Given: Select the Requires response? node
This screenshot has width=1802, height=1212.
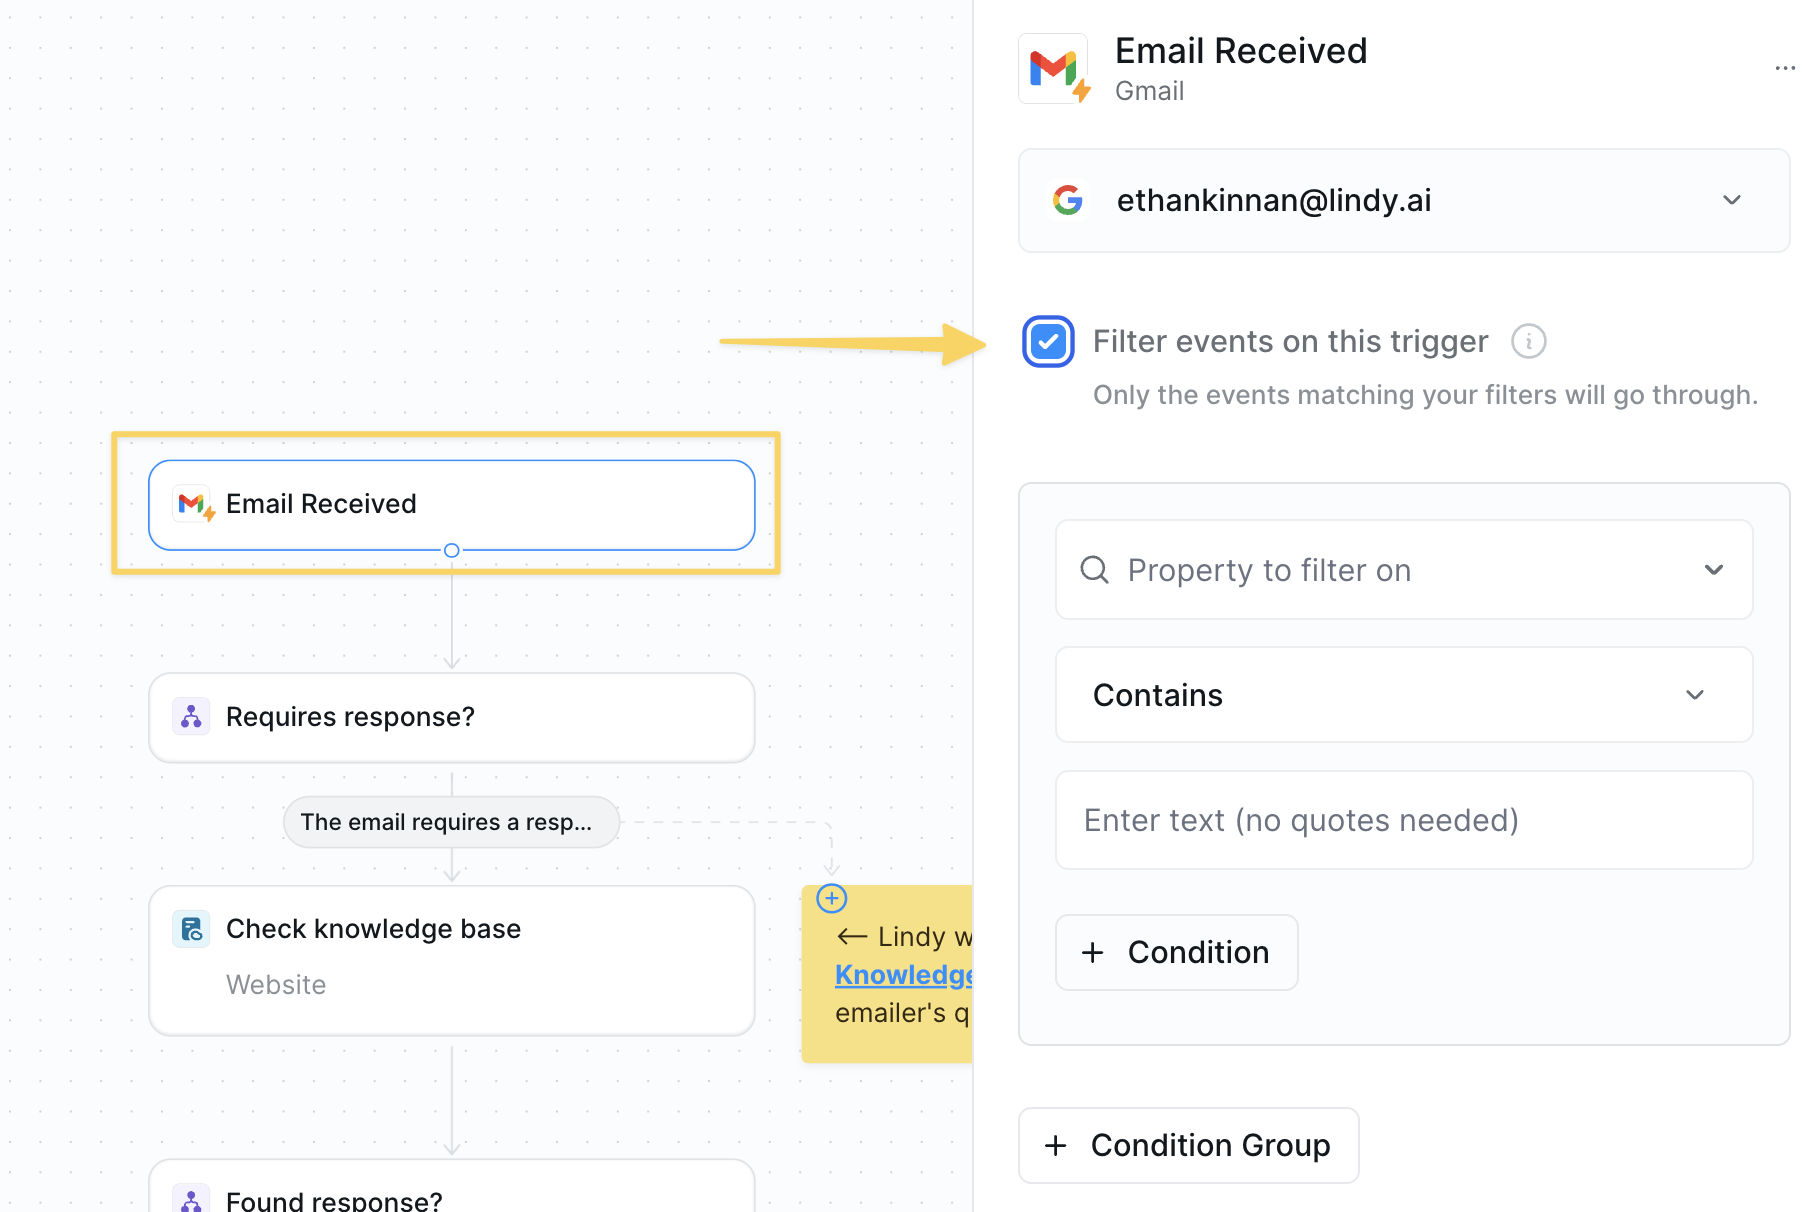Looking at the screenshot, I should 452,717.
